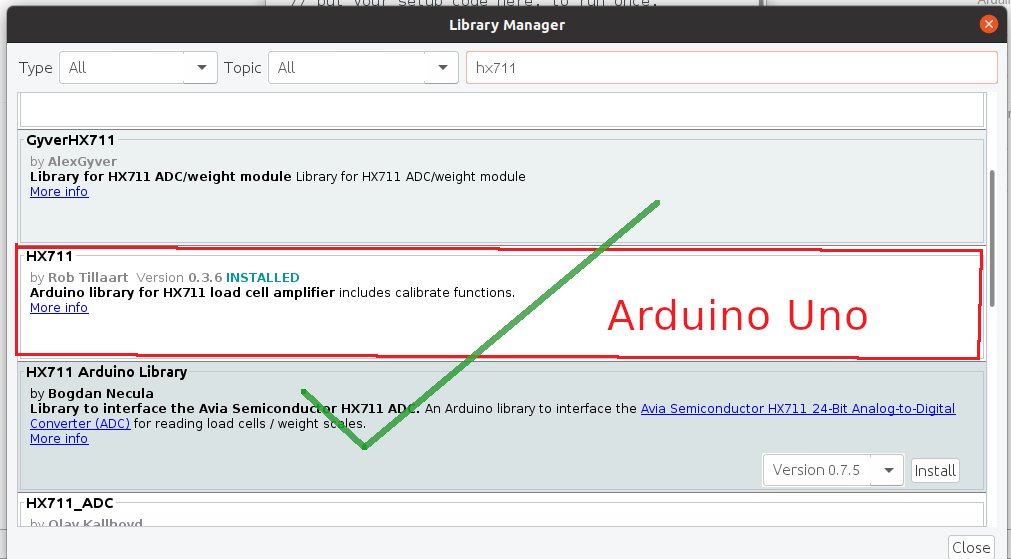The height and width of the screenshot is (559, 1011).
Task: Select HX711_ADC library title
Action: [70, 503]
